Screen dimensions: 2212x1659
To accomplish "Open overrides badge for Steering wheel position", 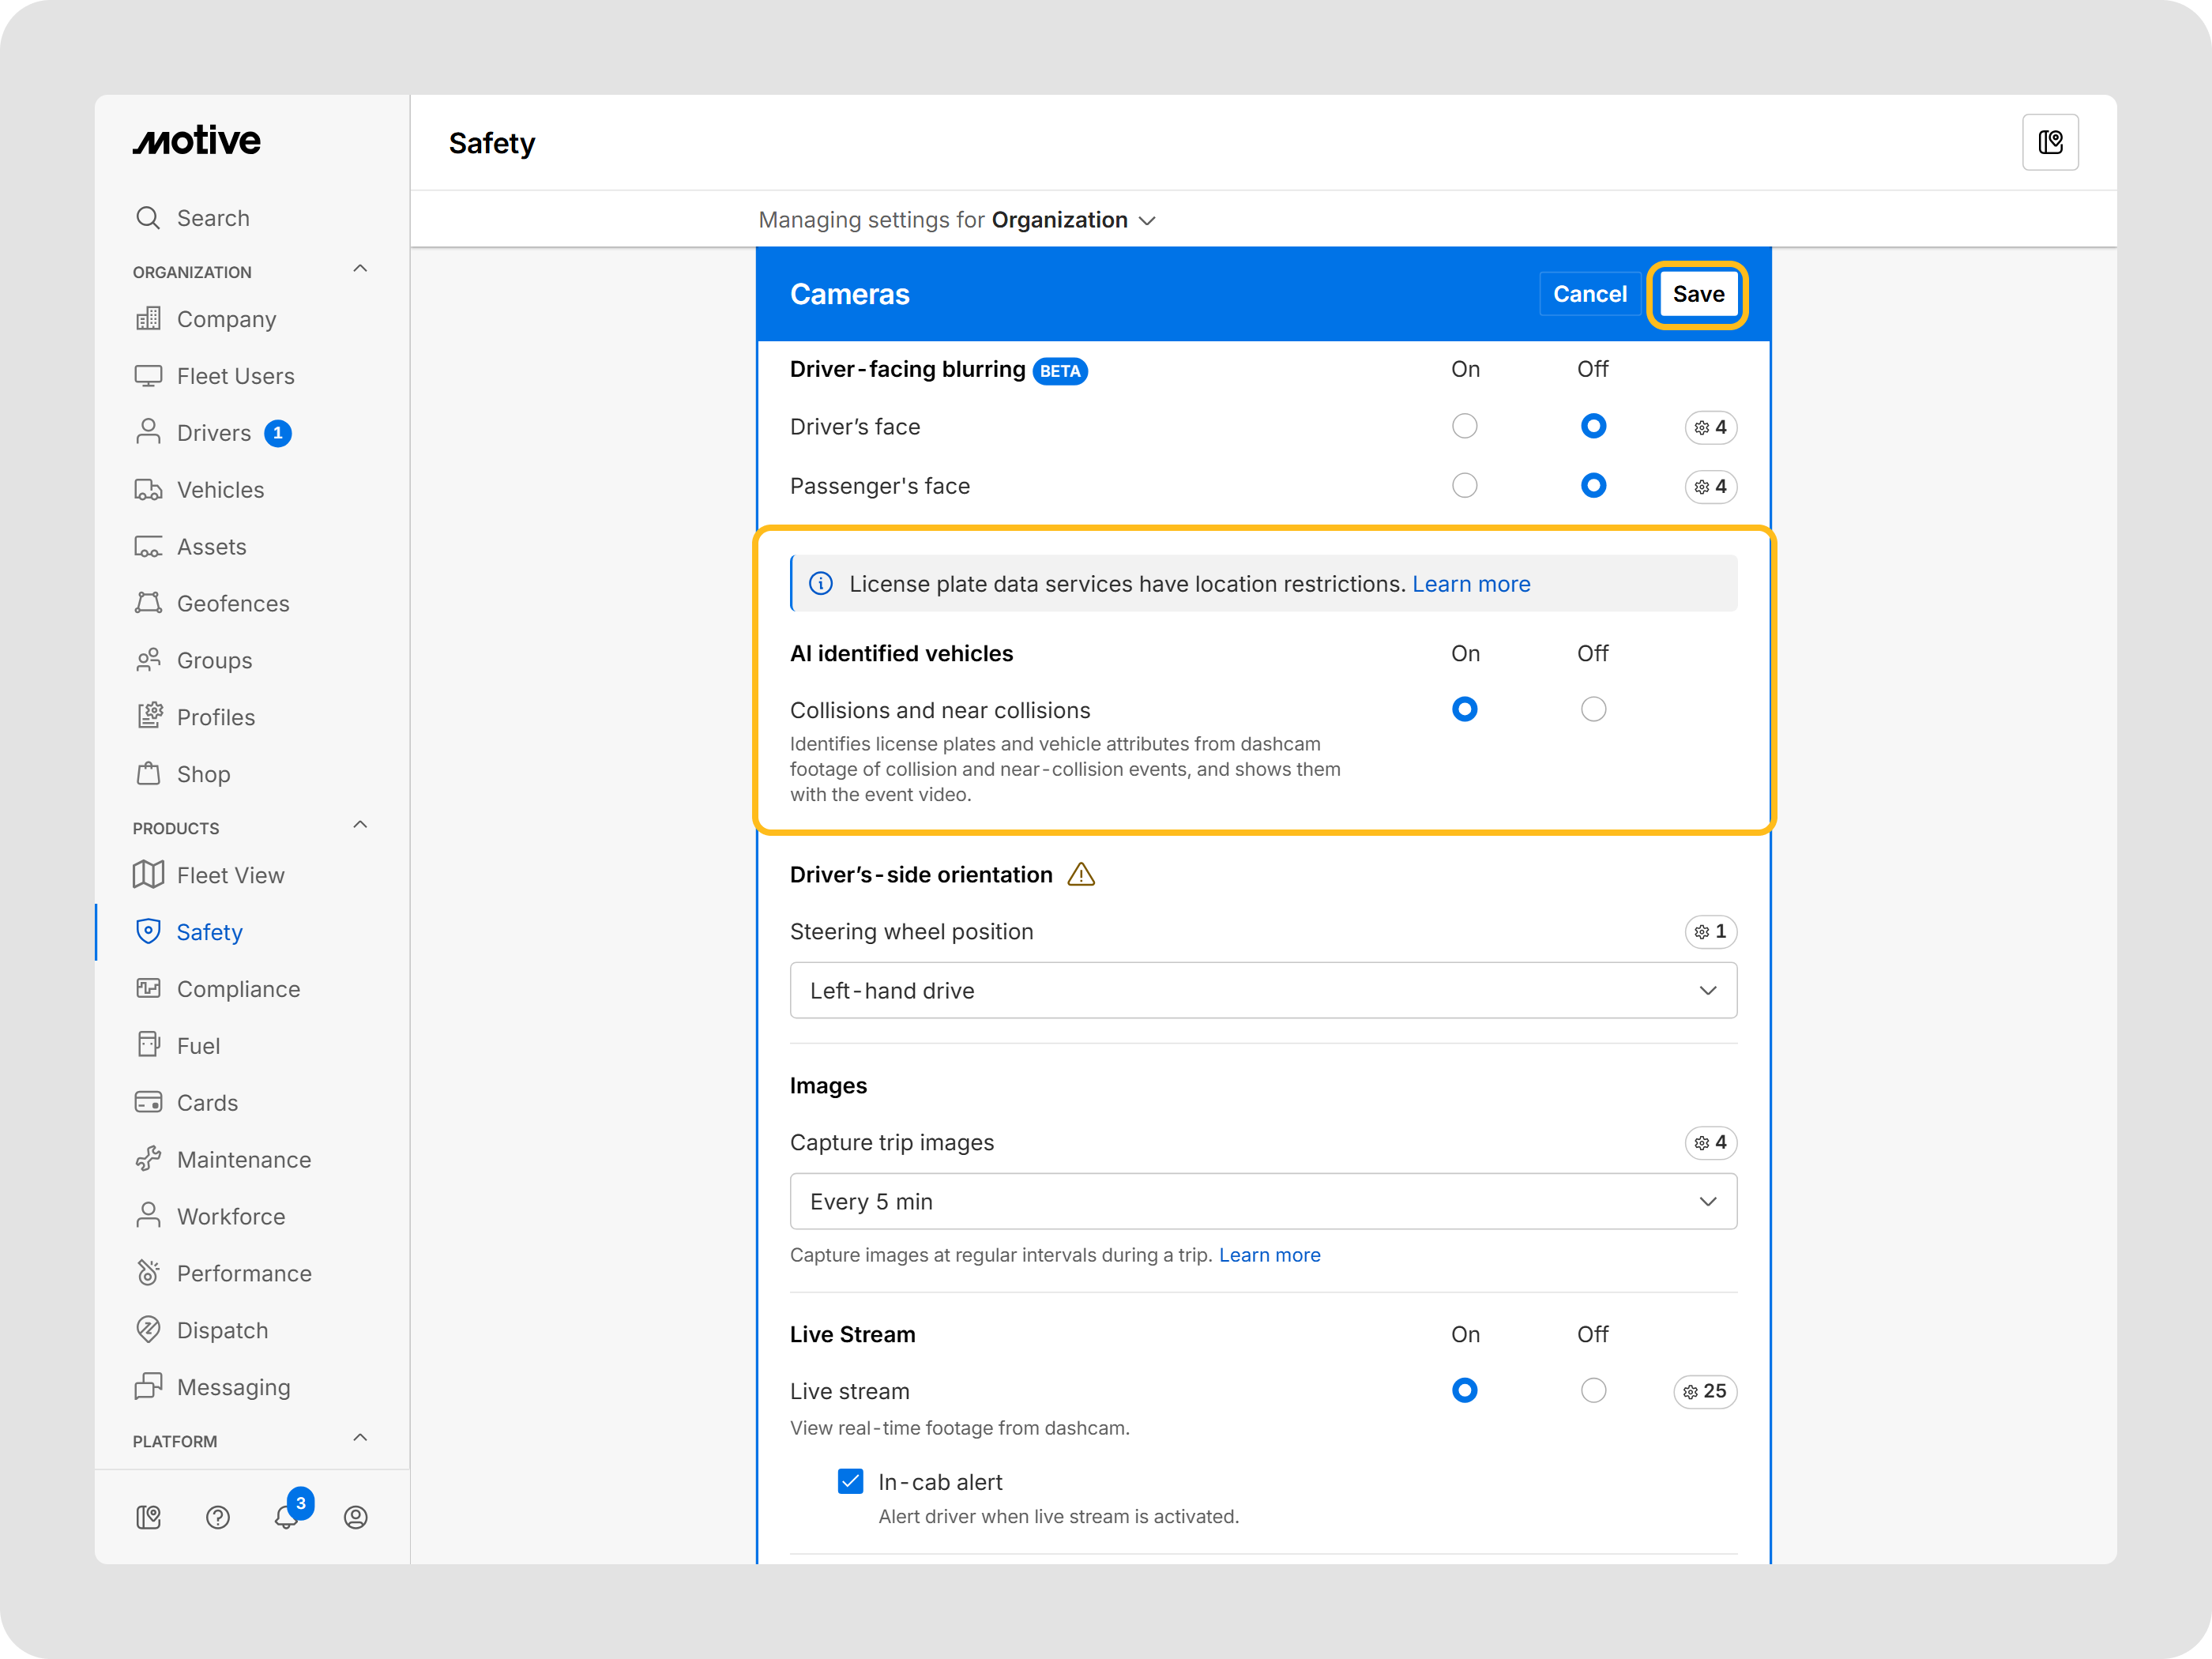I will click(1711, 931).
